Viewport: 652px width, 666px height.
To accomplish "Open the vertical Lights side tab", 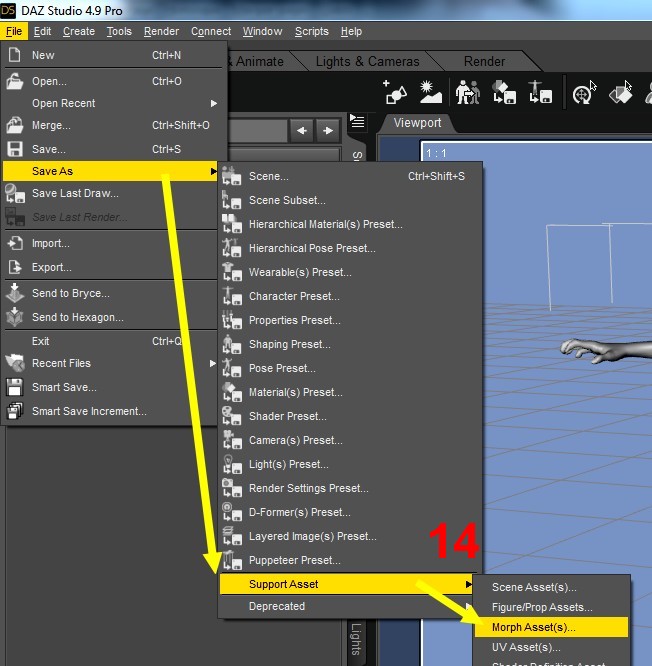I will point(356,639).
